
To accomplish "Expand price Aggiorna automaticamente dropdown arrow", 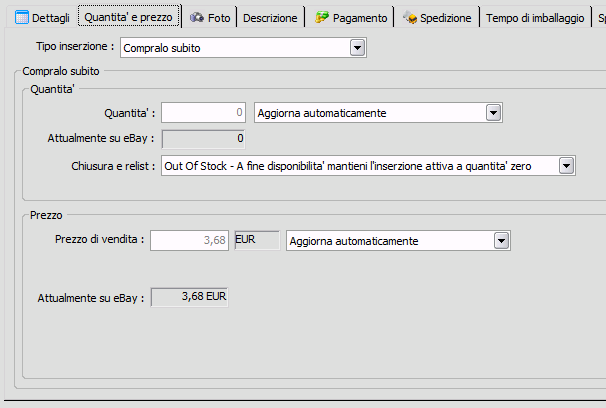I will click(x=501, y=241).
